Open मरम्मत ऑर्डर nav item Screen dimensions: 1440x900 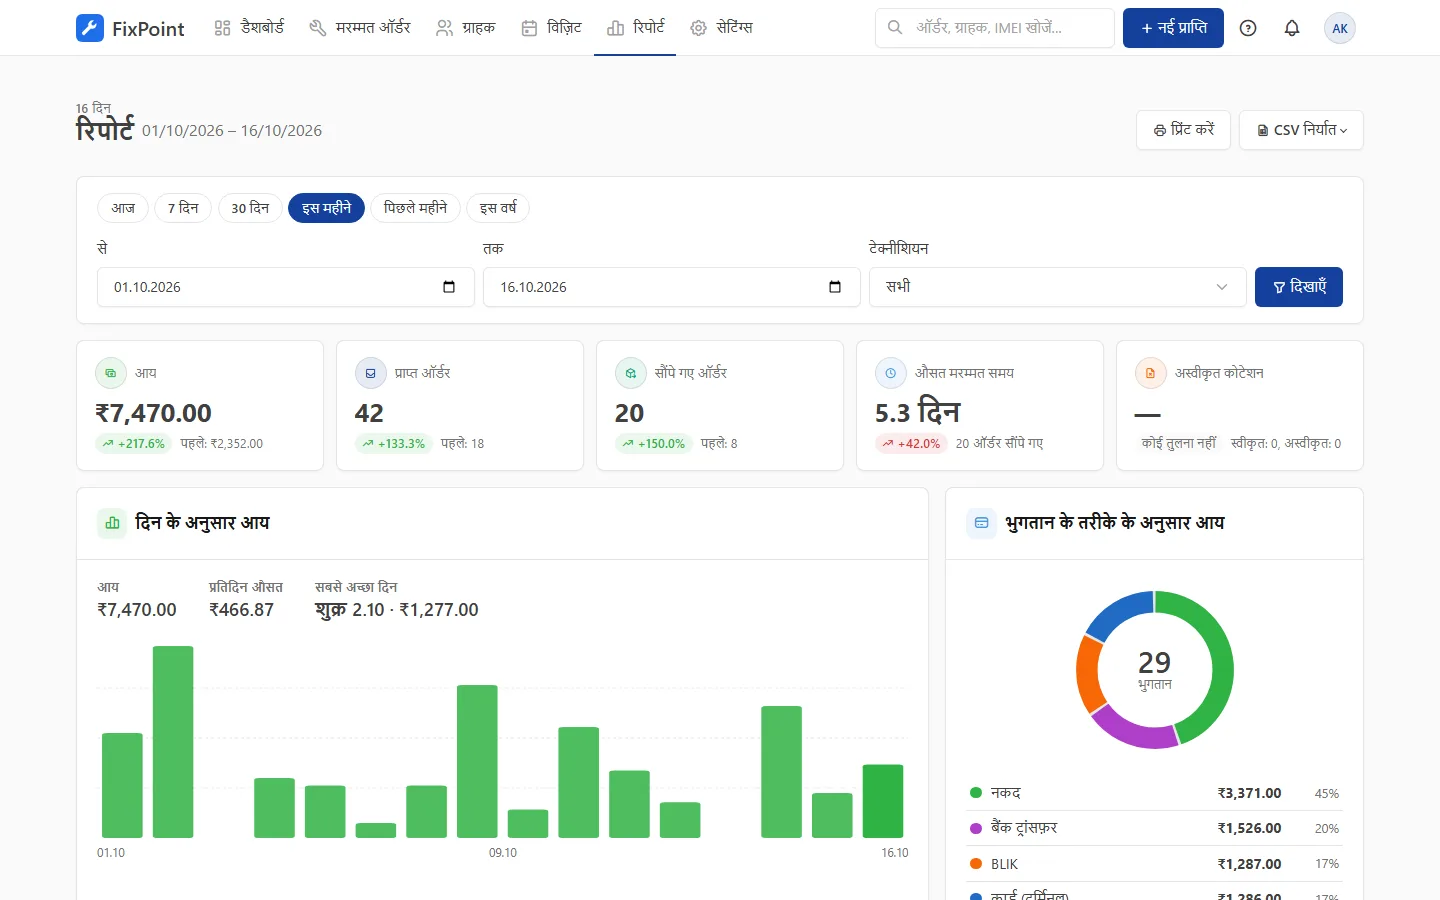pos(360,28)
